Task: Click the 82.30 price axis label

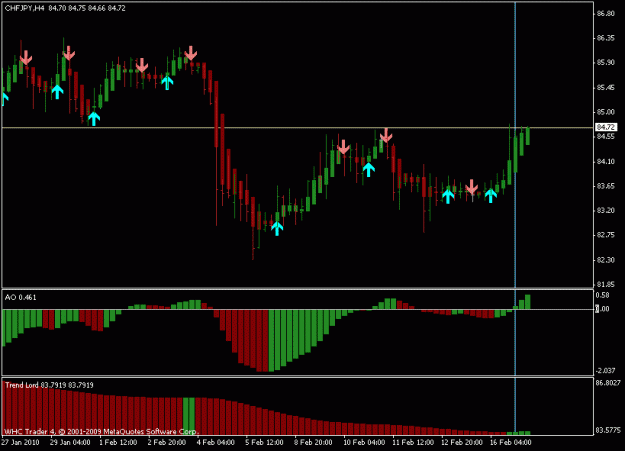Action: (x=606, y=260)
